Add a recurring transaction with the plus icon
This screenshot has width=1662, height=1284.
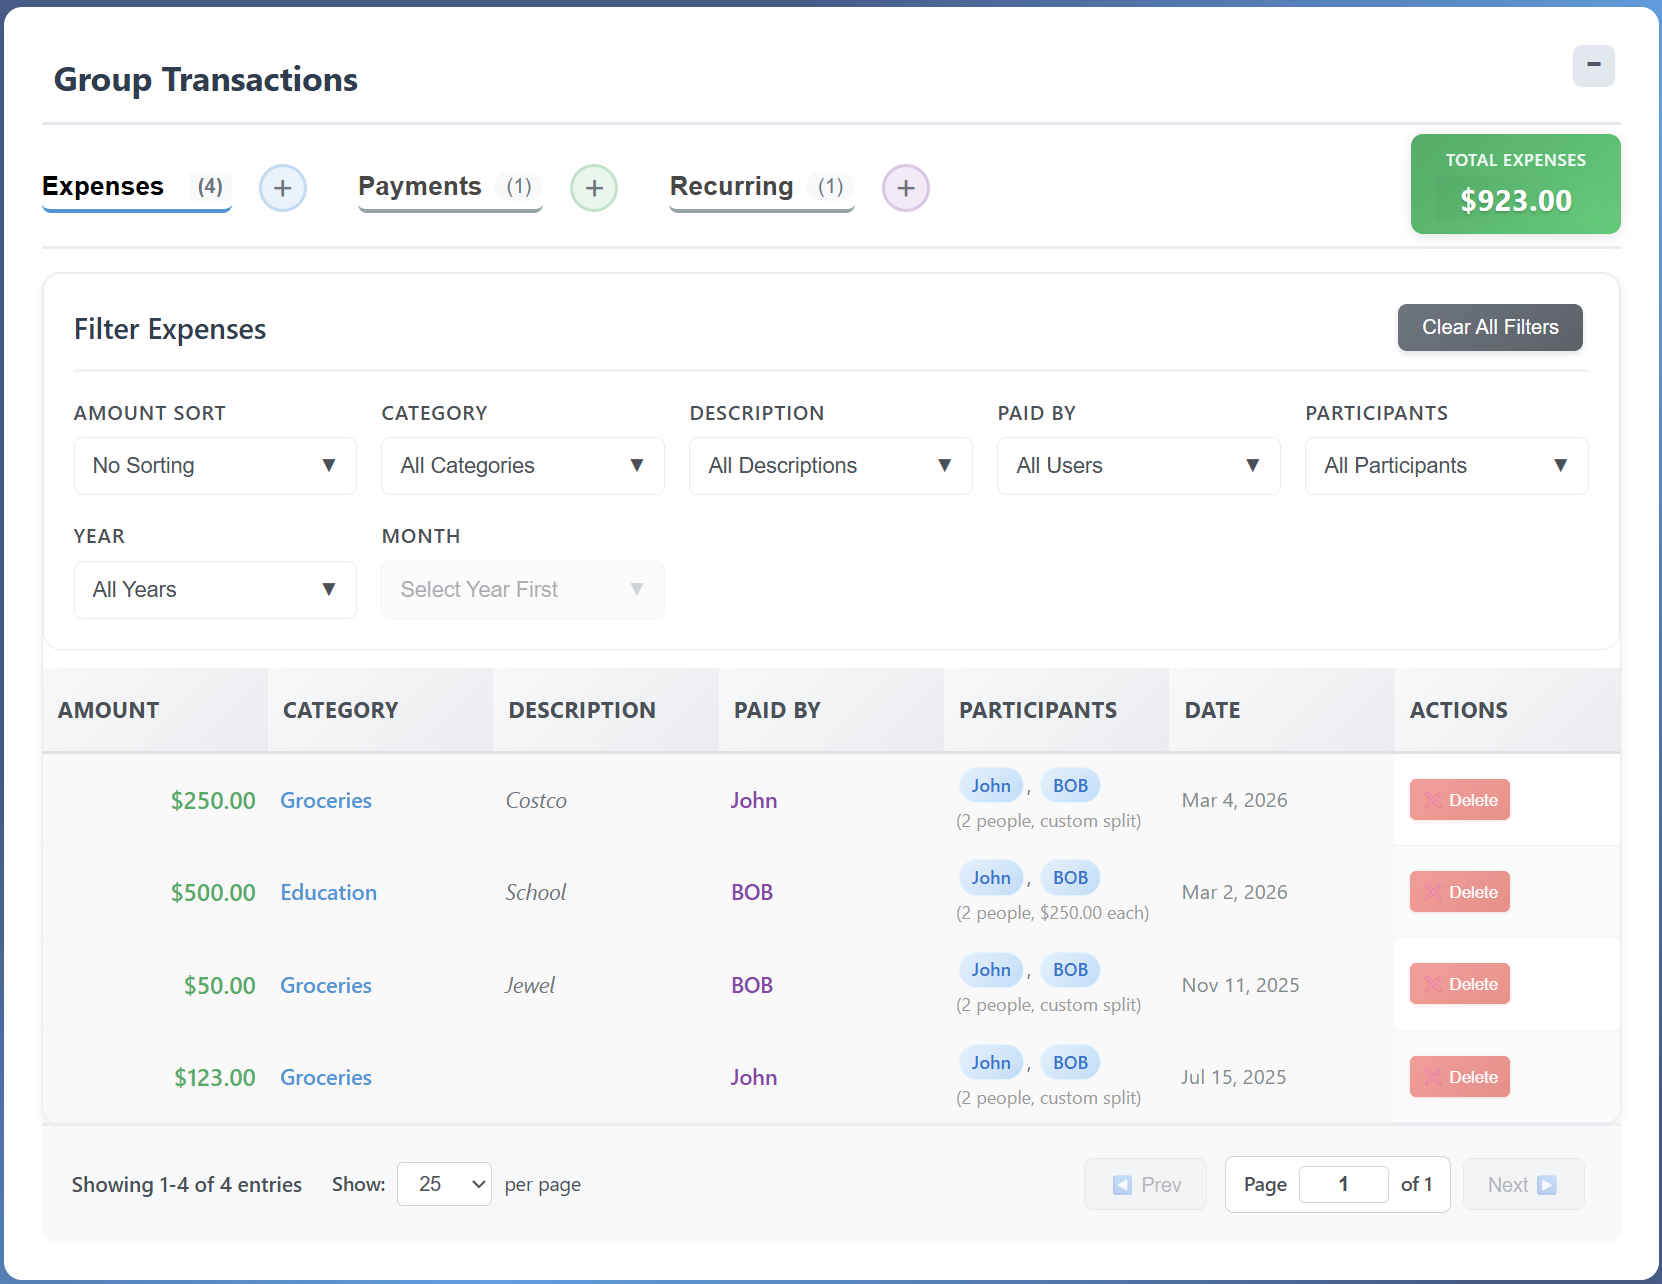click(x=905, y=188)
